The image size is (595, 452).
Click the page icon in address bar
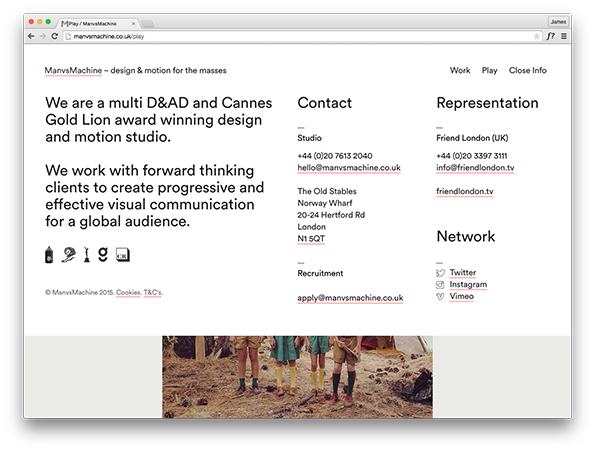coord(68,36)
